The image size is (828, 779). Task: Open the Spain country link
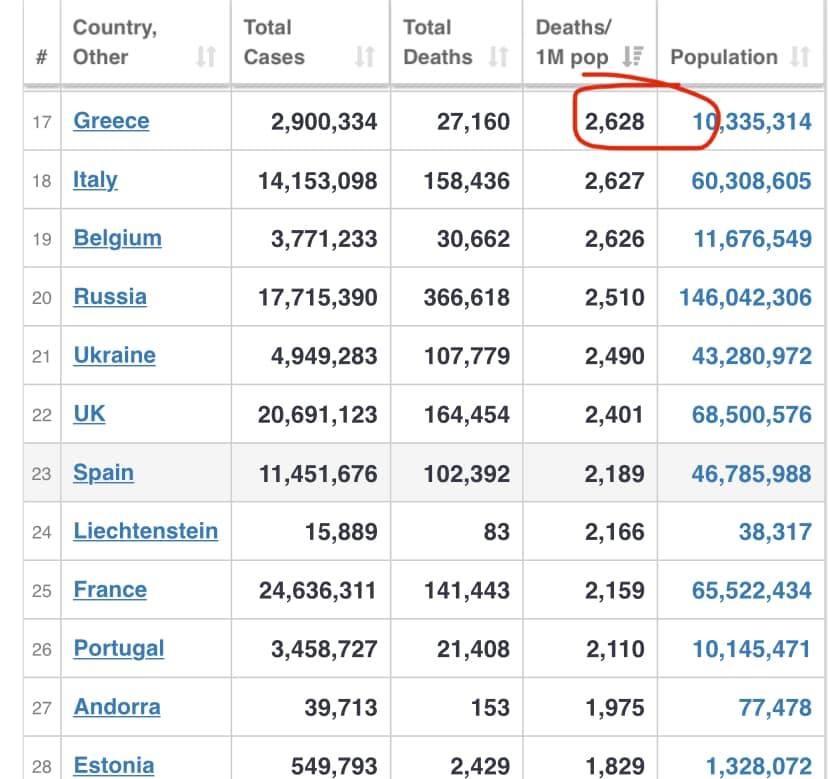click(103, 472)
